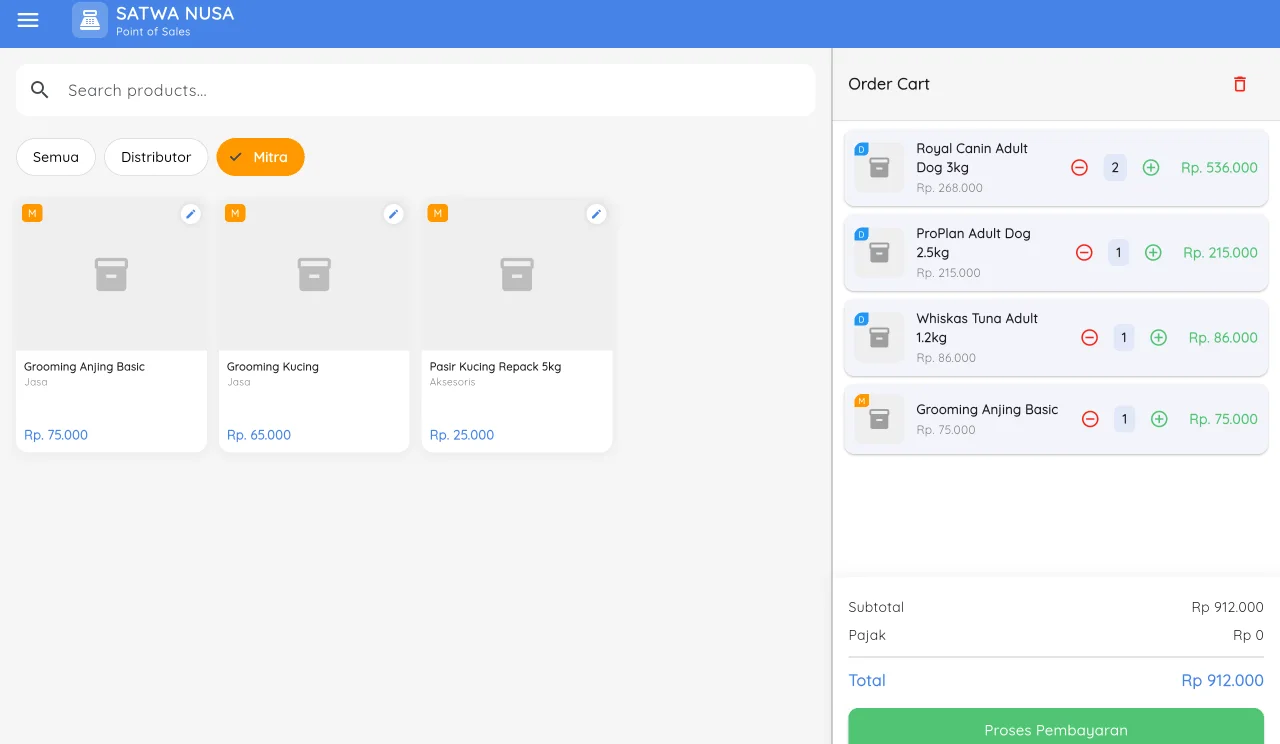1280x744 pixels.
Task: Click the Rp. 86.000 line total
Action: (1223, 338)
